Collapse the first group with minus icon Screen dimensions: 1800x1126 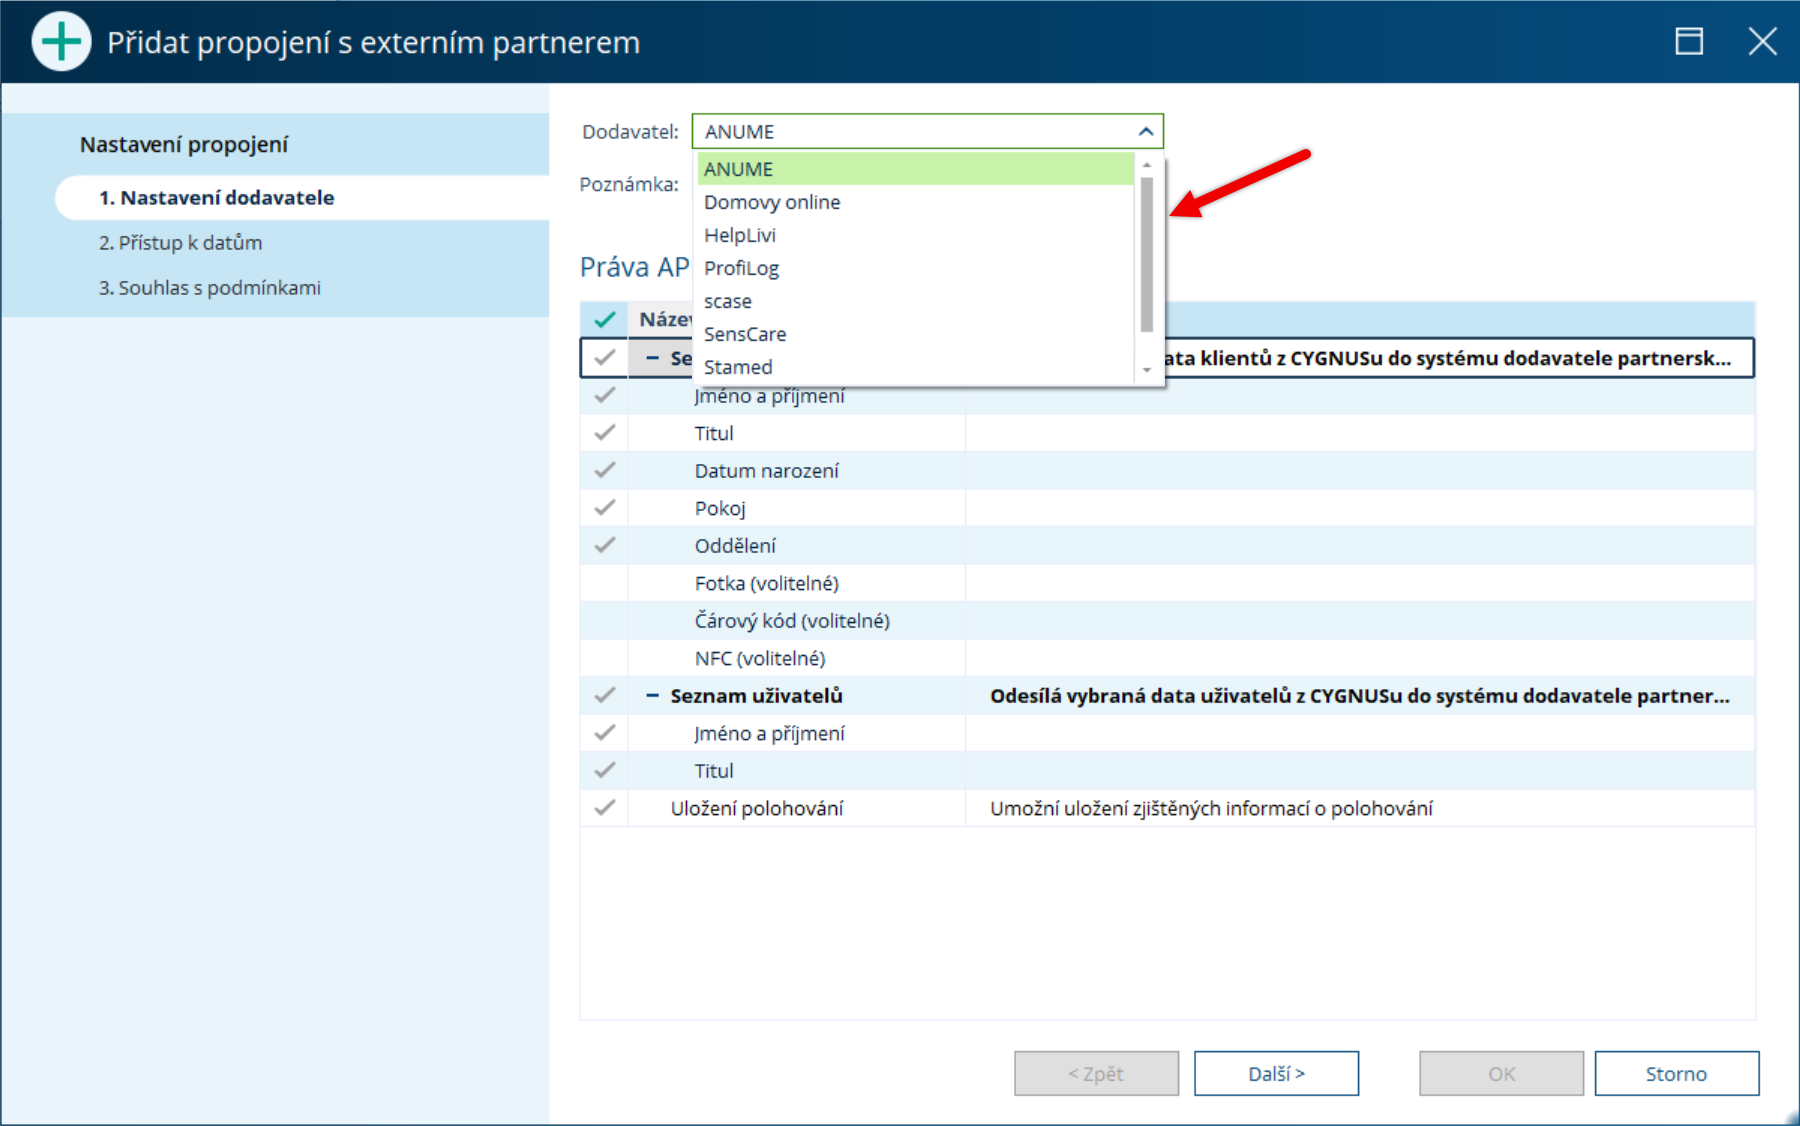point(652,357)
